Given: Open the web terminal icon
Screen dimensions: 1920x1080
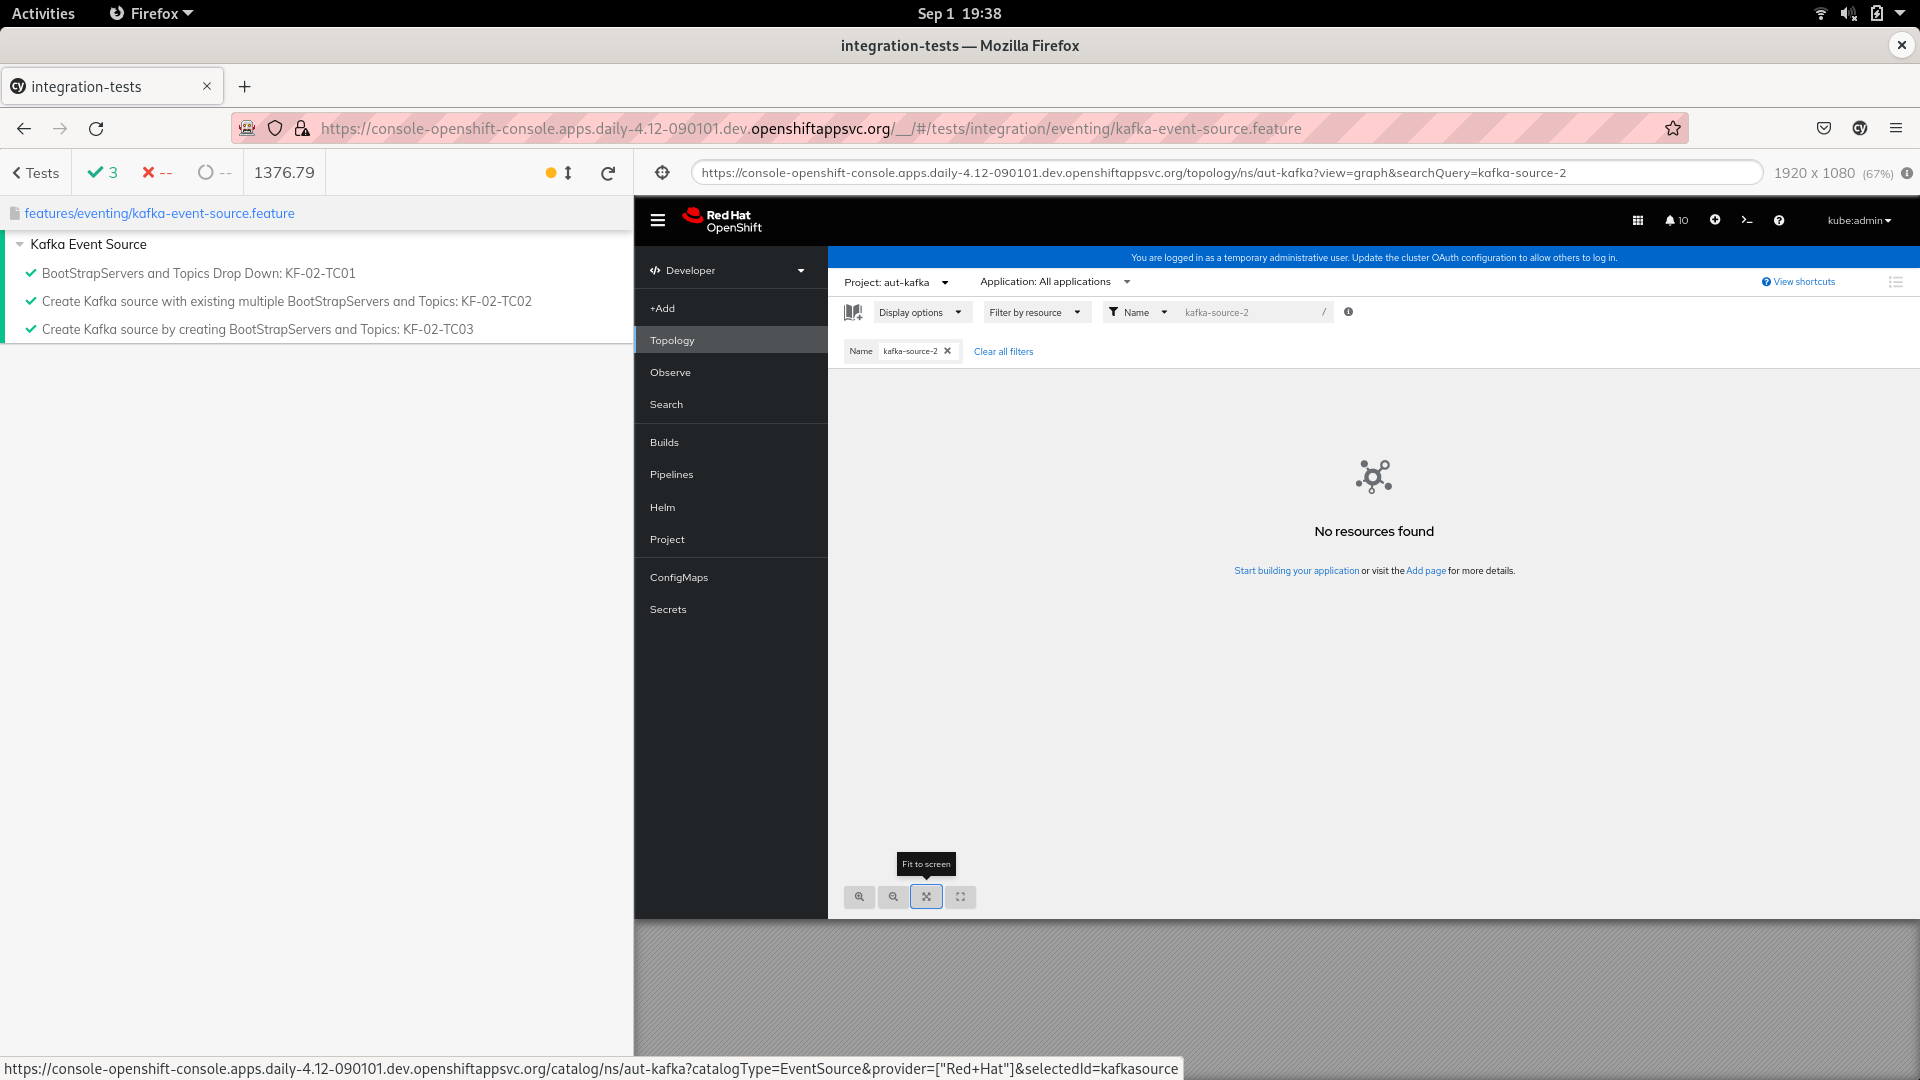Looking at the screenshot, I should coord(1747,220).
